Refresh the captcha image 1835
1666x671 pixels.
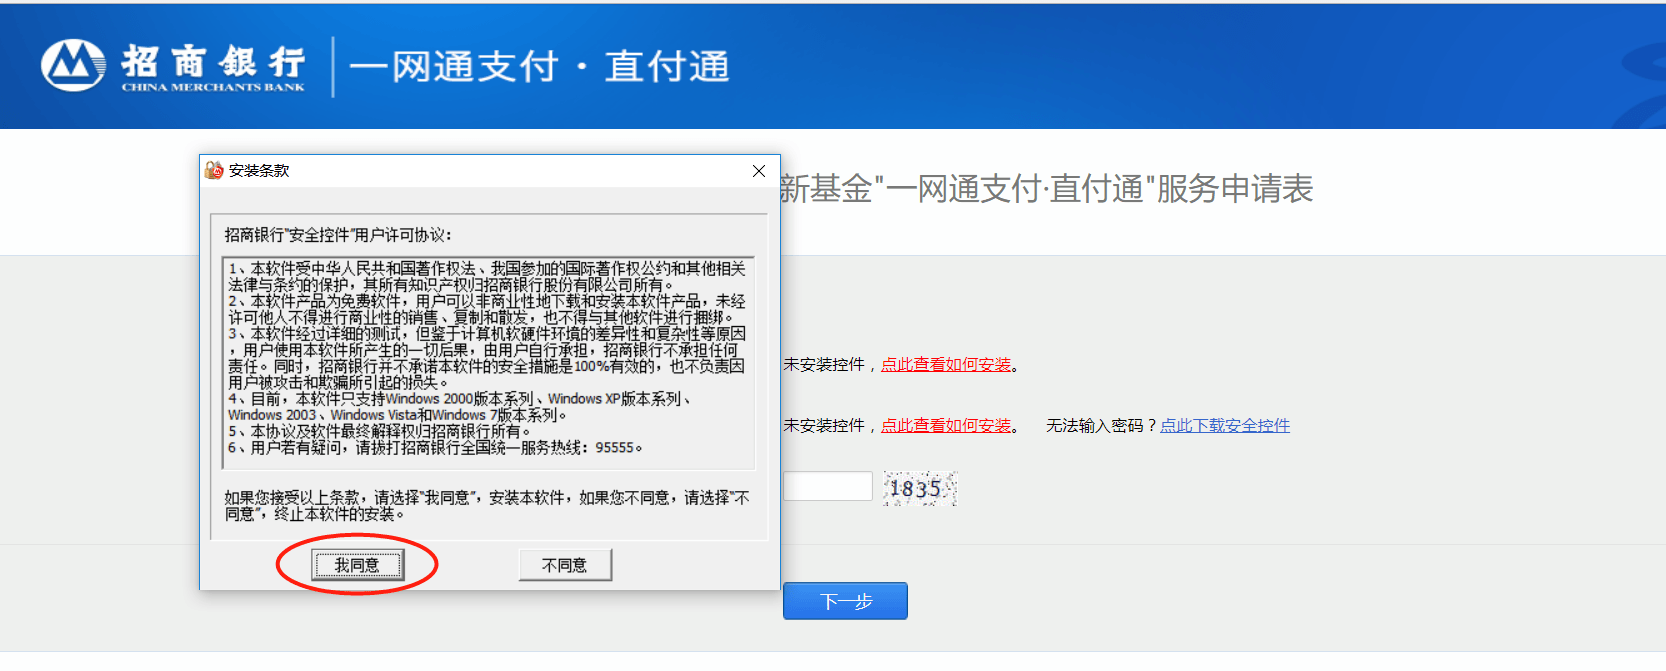pos(920,488)
